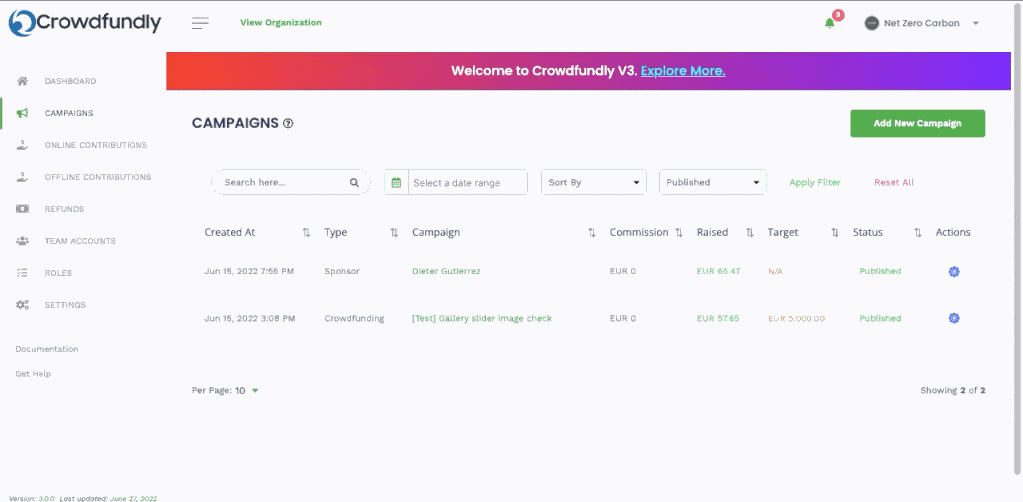Viewport: 1023px width, 502px height.
Task: Open Settings from the sidebar
Action: (x=65, y=305)
